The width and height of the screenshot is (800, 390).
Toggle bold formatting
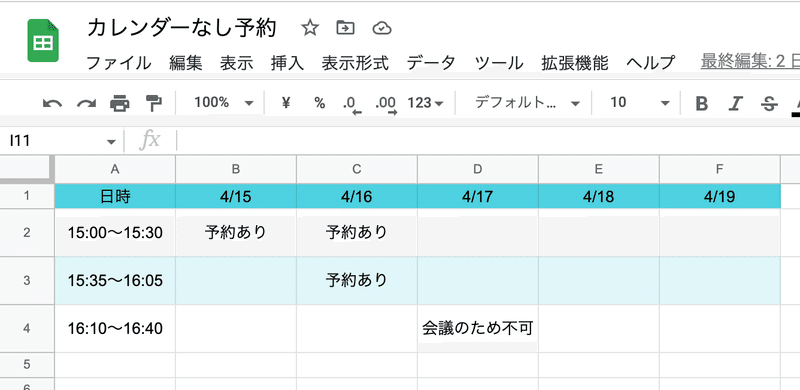pyautogui.click(x=702, y=104)
